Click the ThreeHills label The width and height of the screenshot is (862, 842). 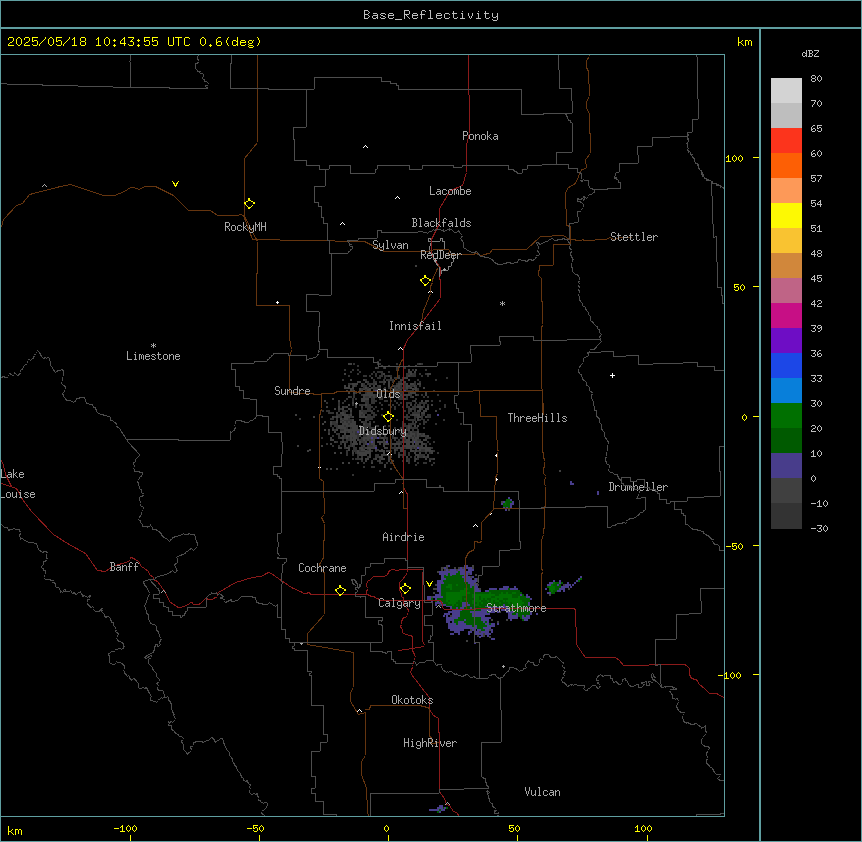(x=537, y=418)
